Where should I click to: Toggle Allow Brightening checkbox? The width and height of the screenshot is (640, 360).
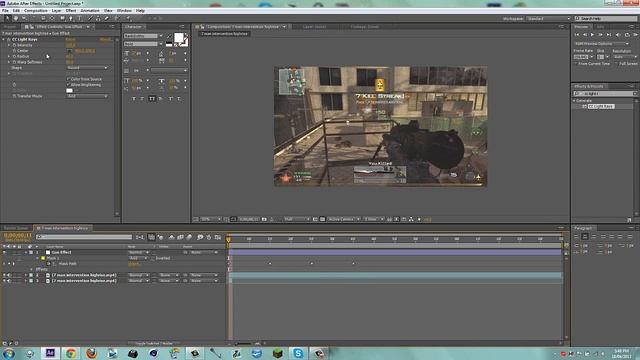tap(68, 85)
